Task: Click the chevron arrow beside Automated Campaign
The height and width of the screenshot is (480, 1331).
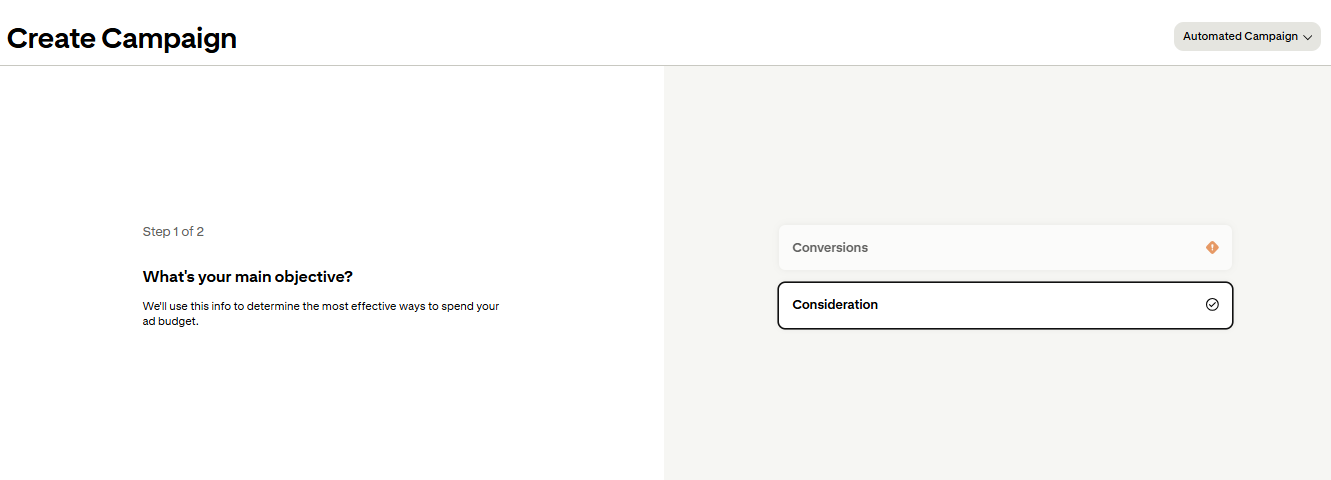Action: [x=1307, y=37]
